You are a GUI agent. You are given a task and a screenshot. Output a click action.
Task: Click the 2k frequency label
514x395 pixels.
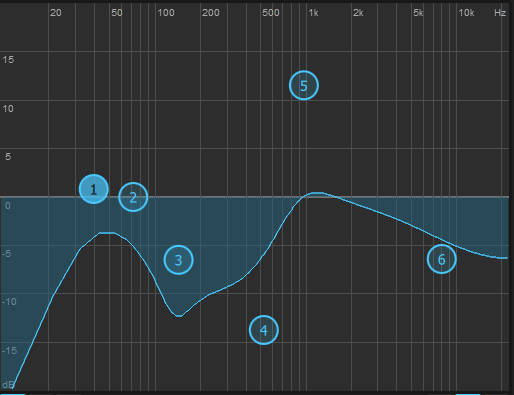pyautogui.click(x=358, y=13)
